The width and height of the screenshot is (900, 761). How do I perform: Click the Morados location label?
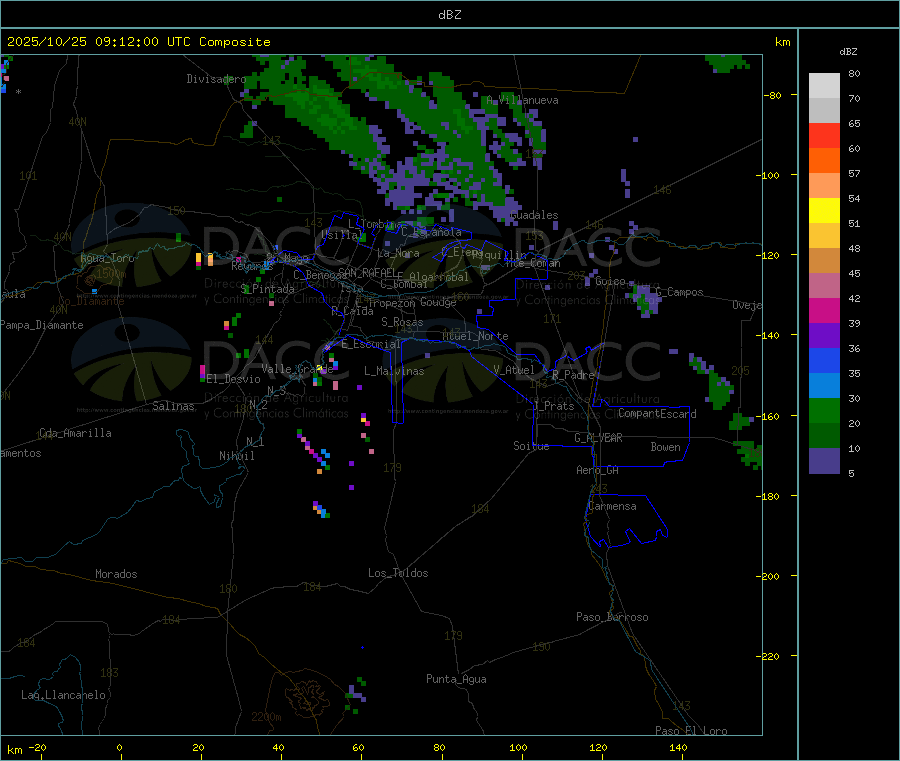116,574
